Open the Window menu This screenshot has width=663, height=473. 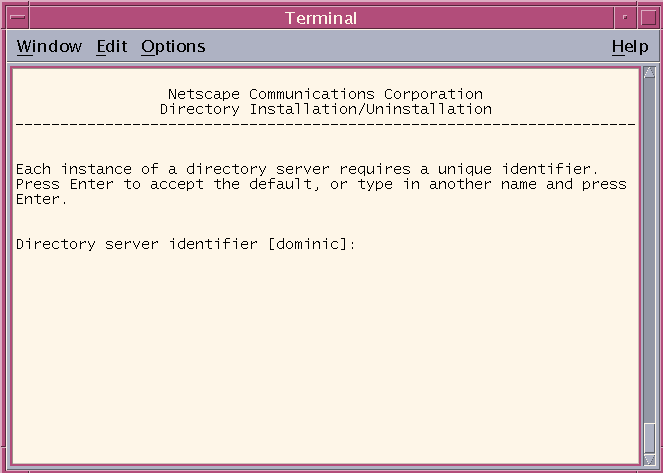tap(49, 46)
